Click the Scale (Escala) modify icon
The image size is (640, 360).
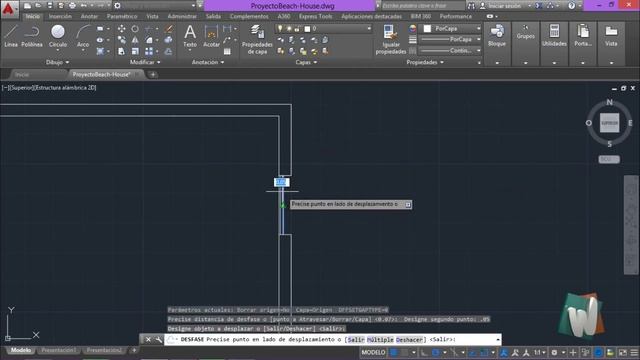[135, 51]
